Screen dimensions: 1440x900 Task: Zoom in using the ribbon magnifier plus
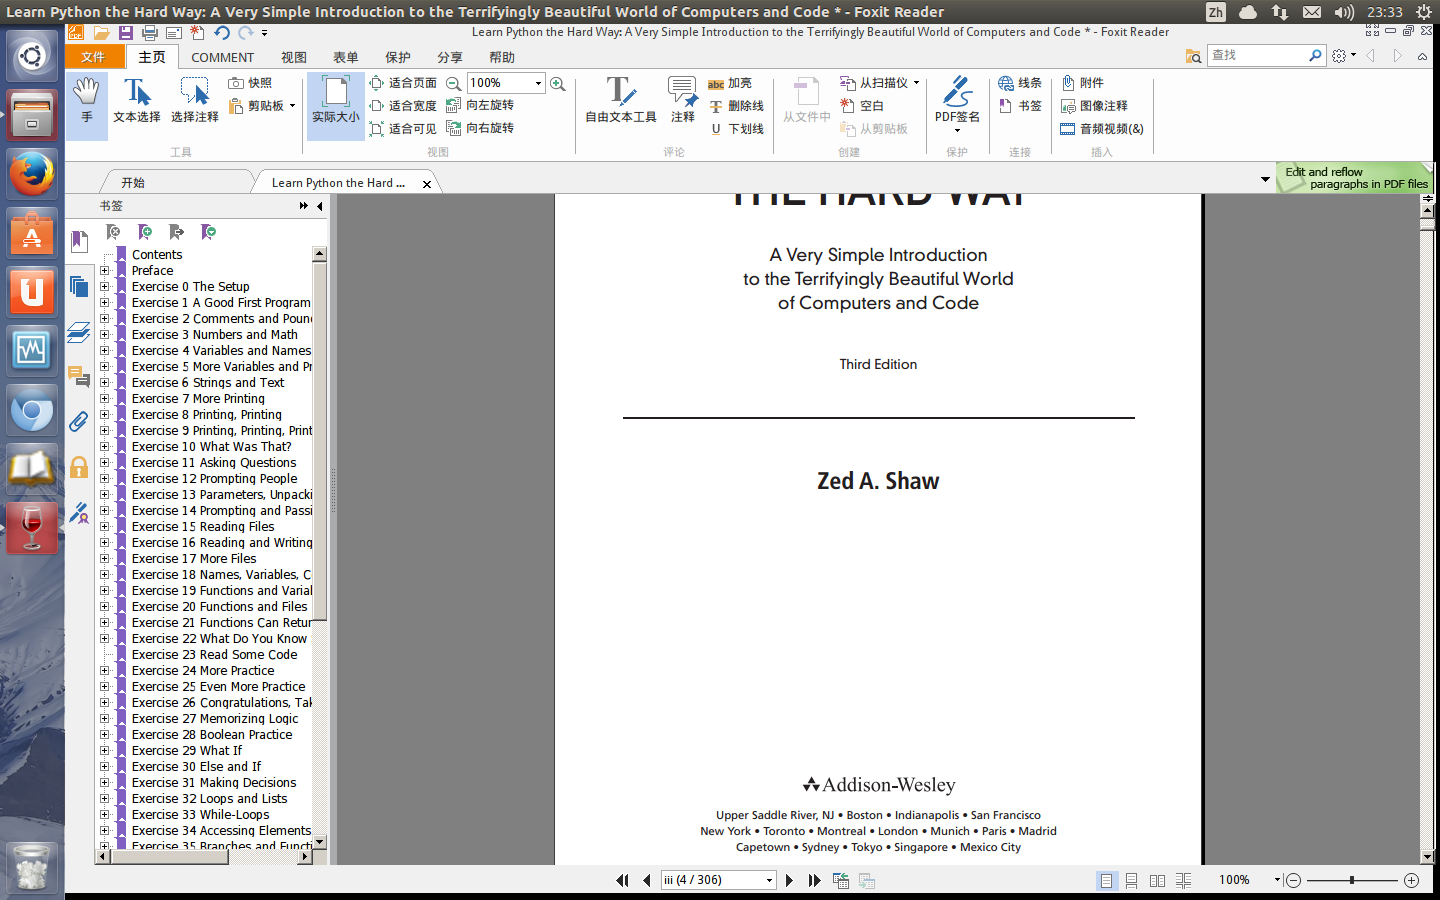558,84
